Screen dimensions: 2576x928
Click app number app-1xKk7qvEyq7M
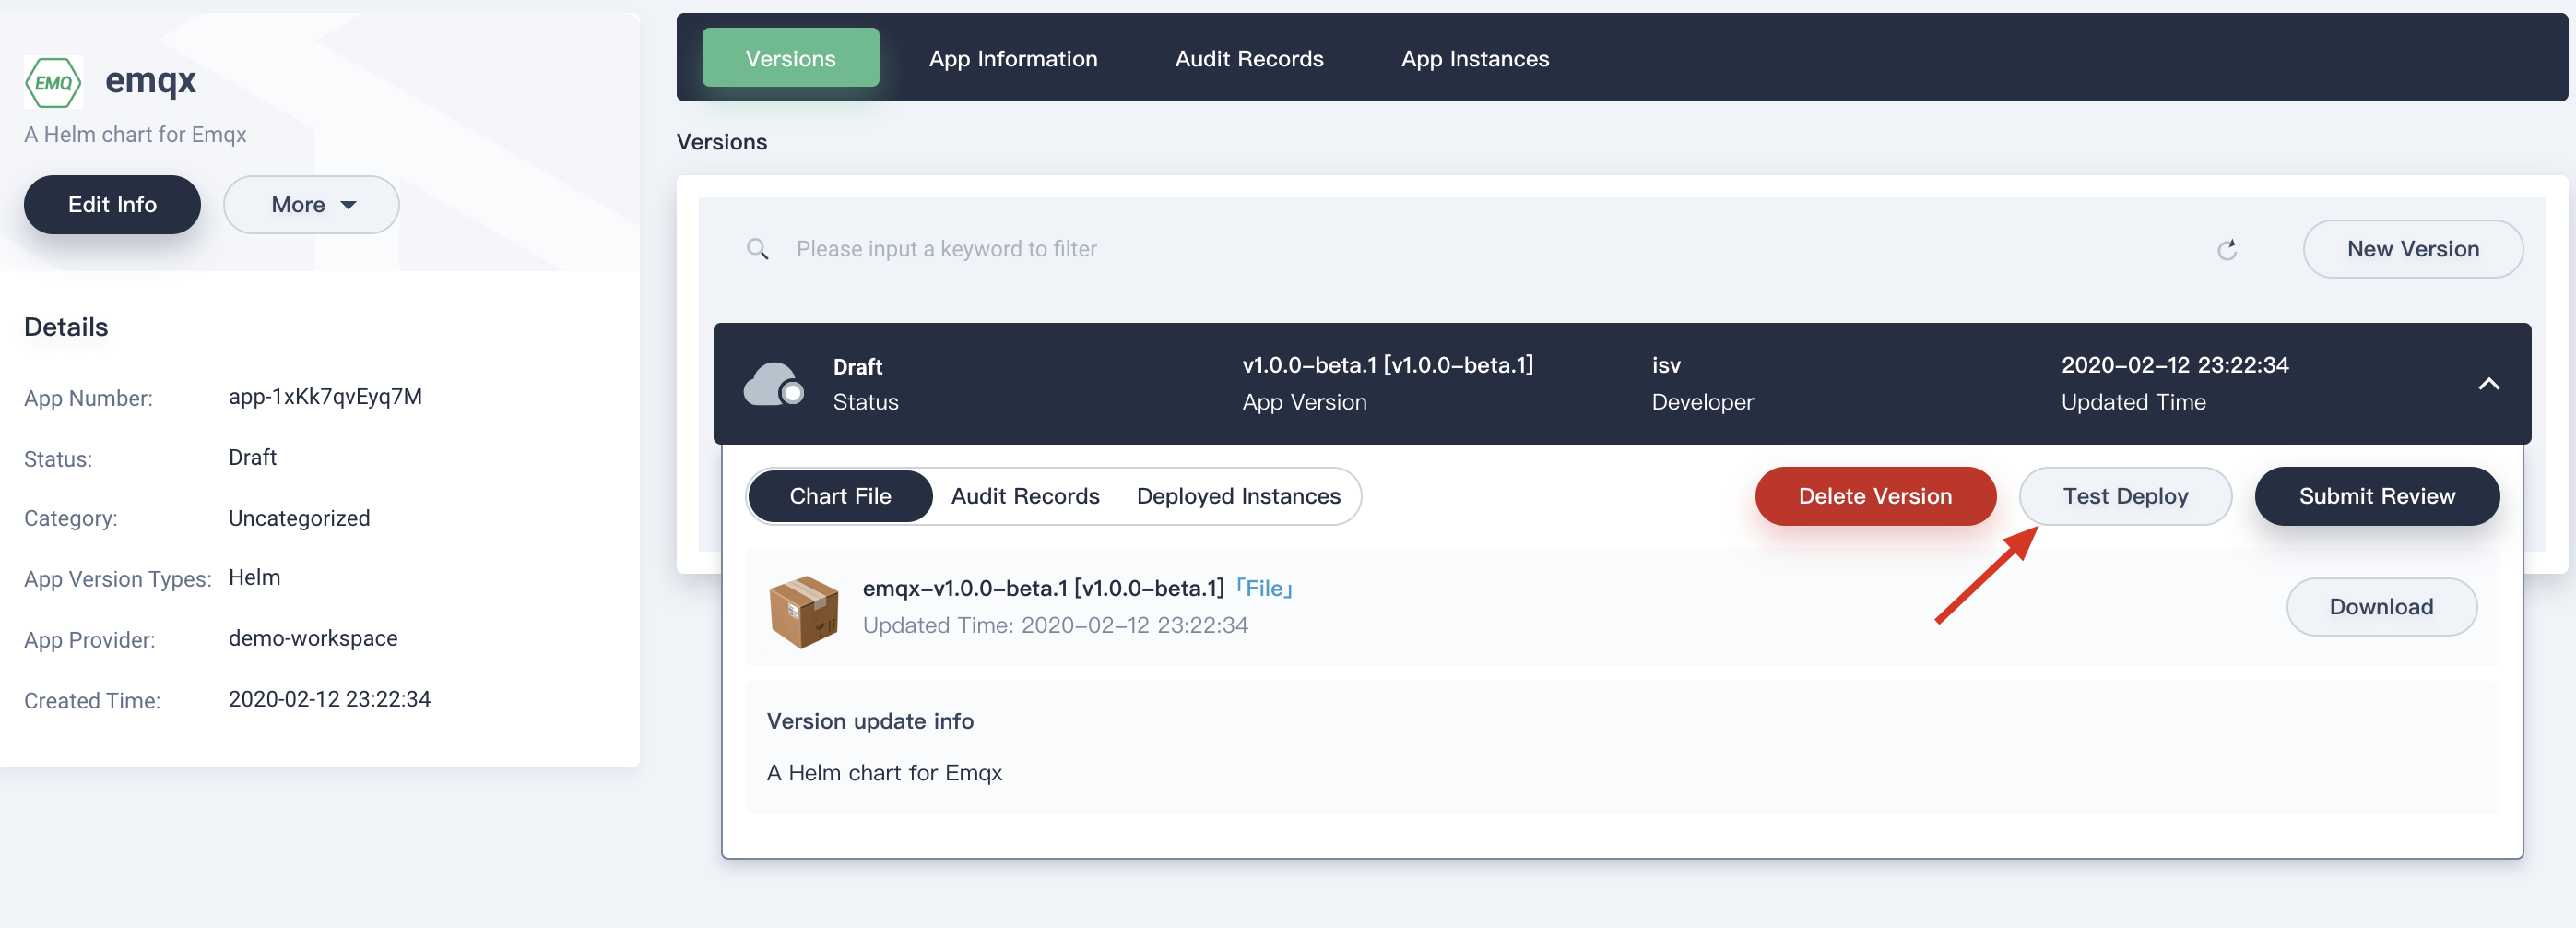click(325, 396)
